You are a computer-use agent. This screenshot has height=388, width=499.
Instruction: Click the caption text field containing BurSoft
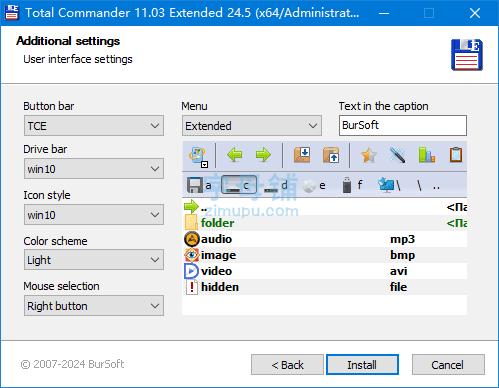pos(403,125)
